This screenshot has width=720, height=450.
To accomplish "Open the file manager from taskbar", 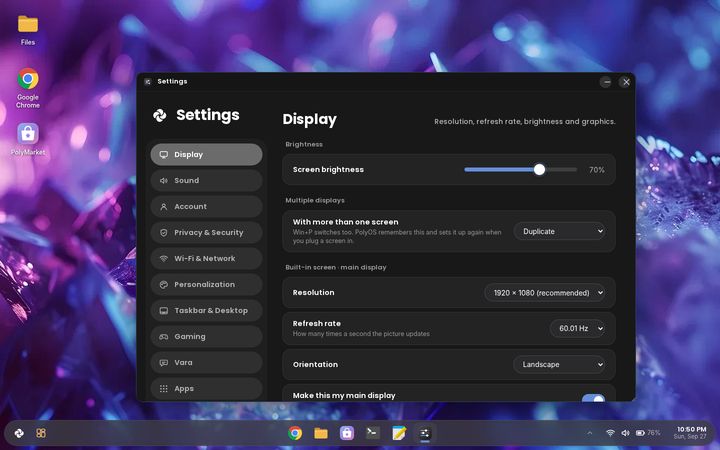I will tap(321, 433).
